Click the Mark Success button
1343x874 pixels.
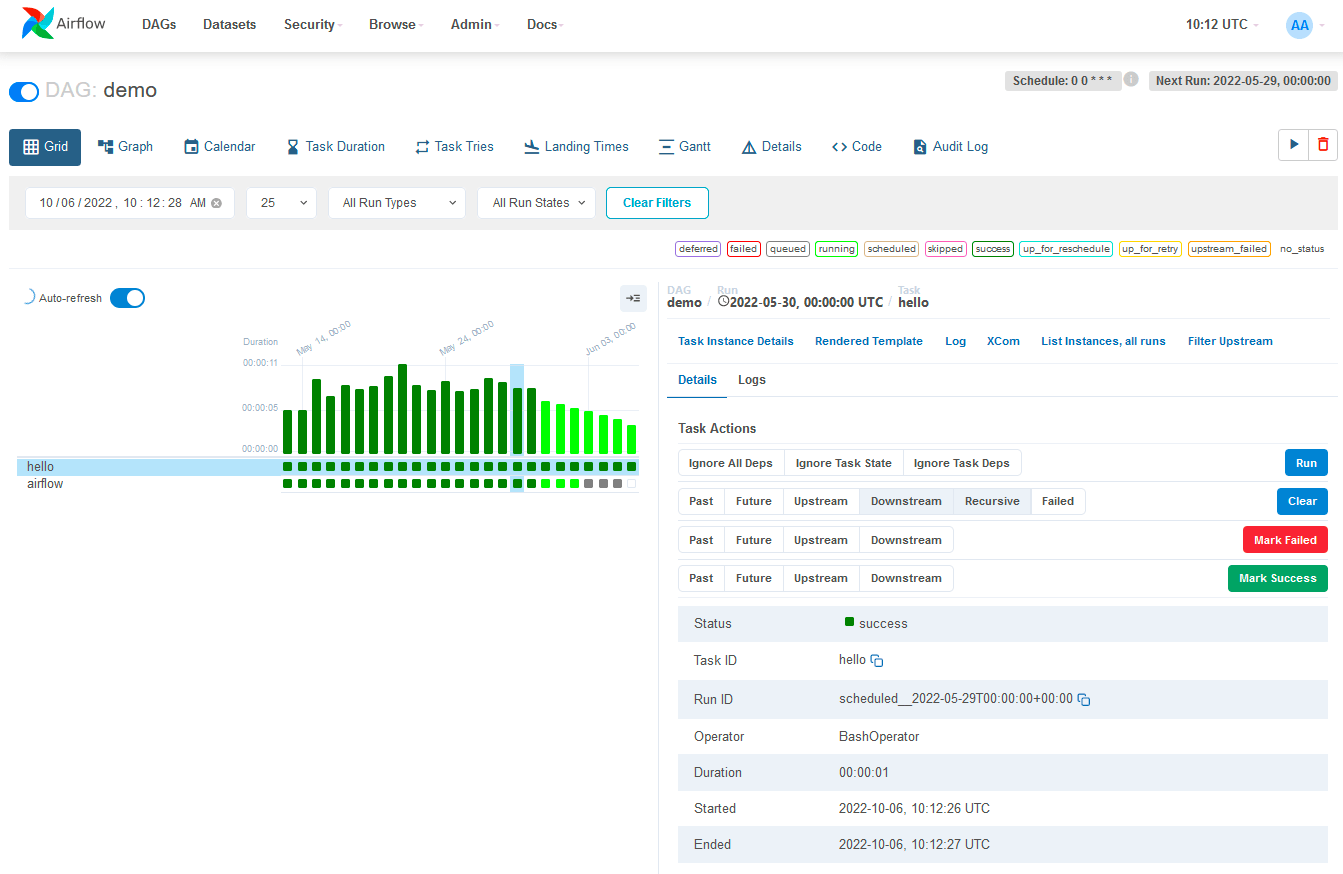pos(1277,578)
